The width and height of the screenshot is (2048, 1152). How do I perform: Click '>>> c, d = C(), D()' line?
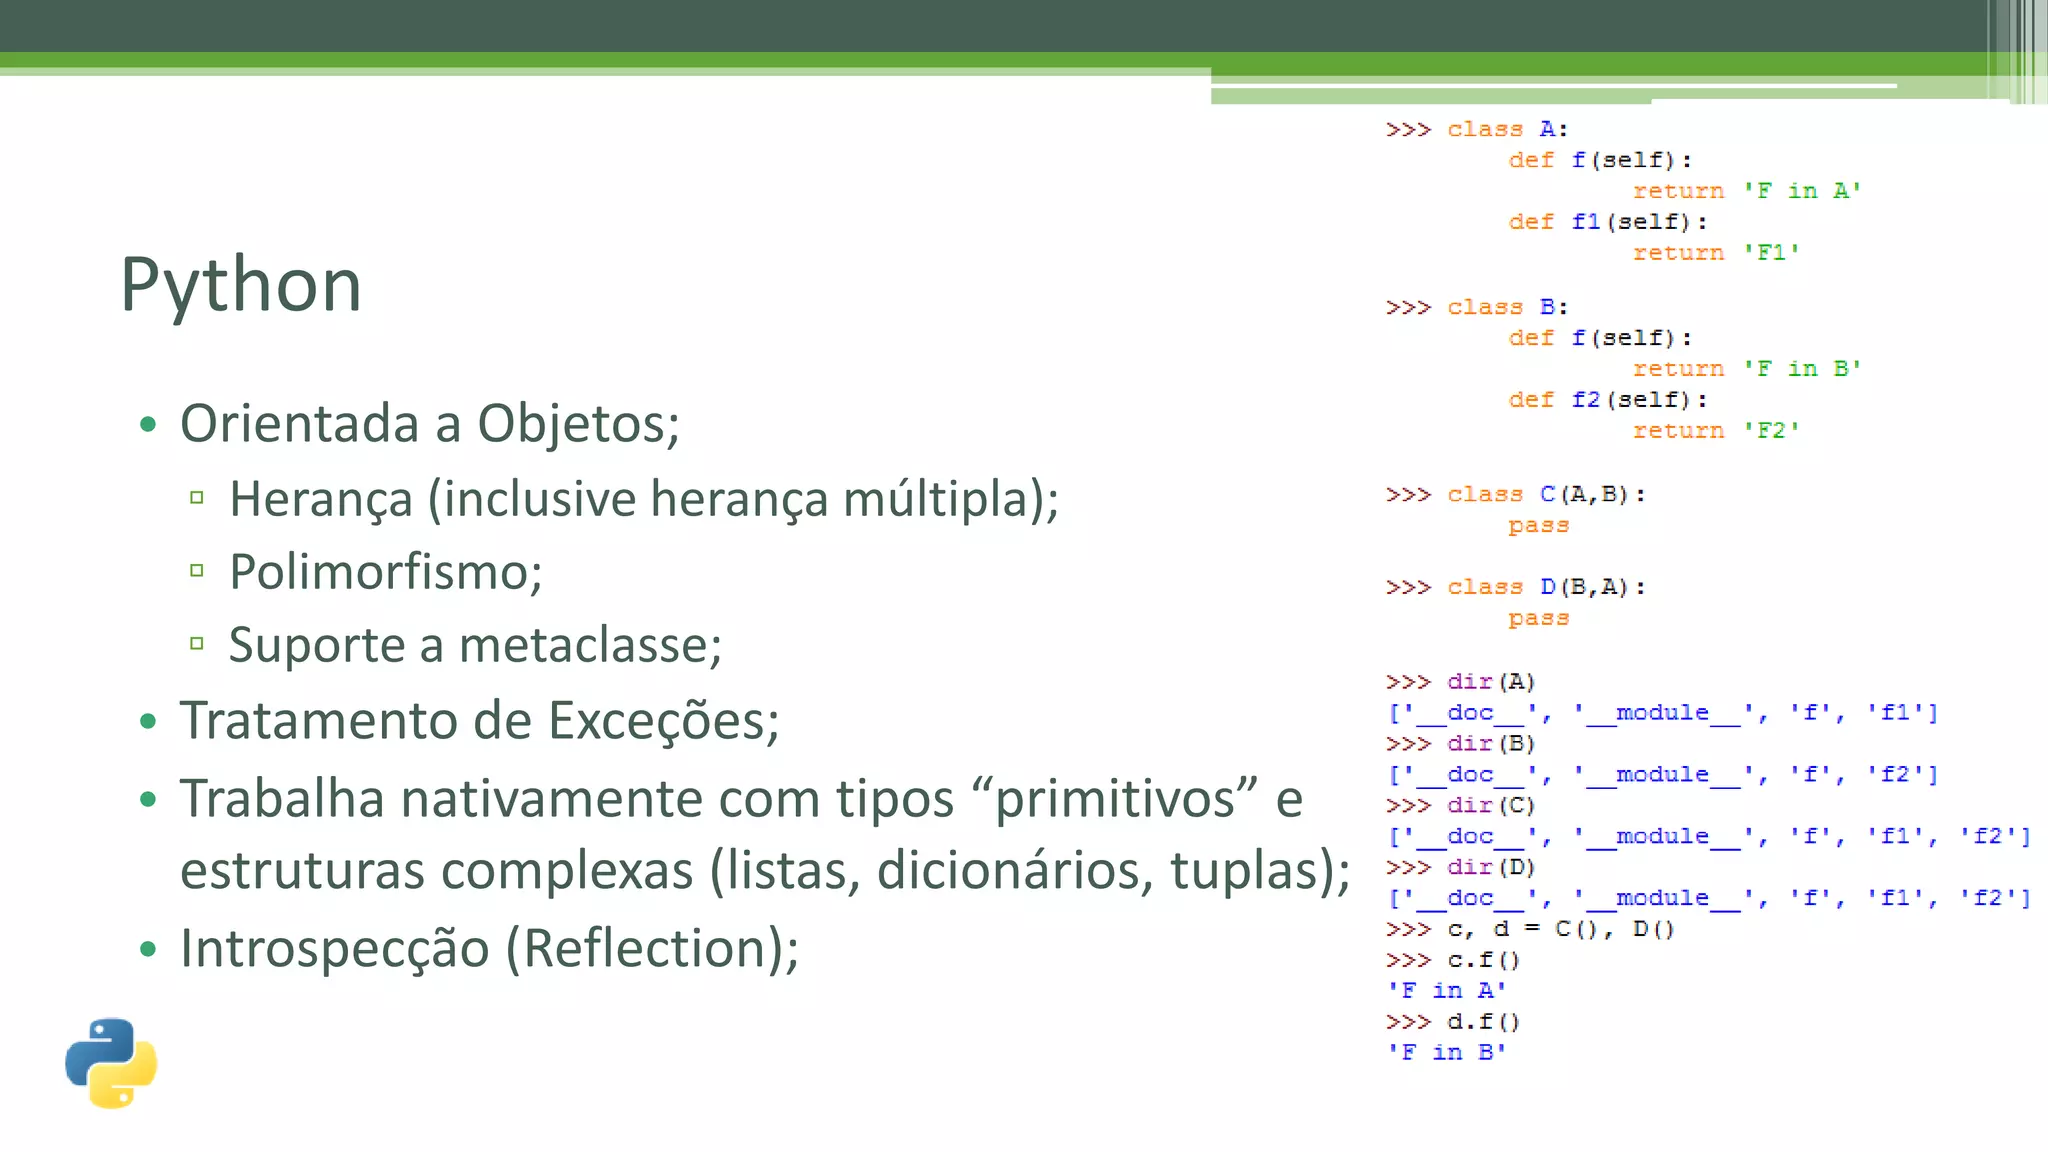click(1530, 930)
